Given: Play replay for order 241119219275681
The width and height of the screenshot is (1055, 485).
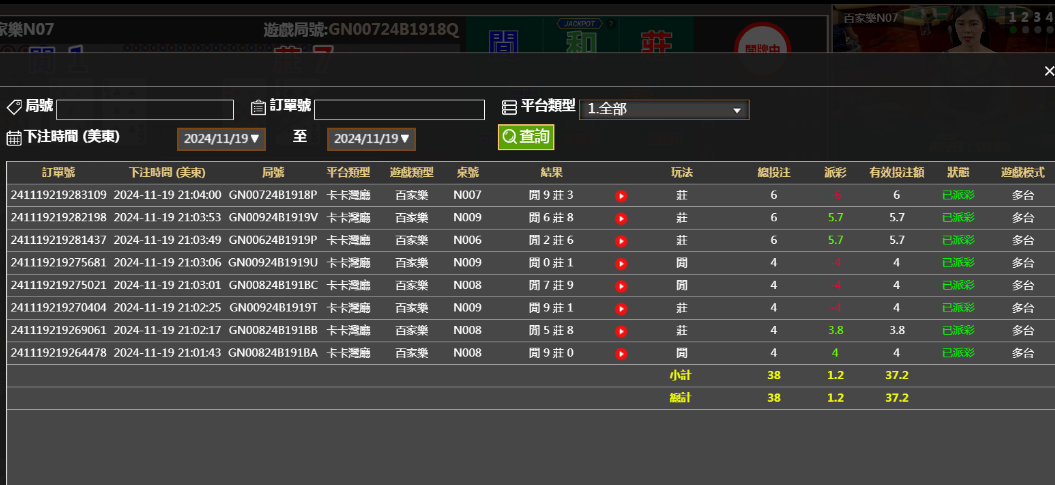Looking at the screenshot, I should pos(621,264).
